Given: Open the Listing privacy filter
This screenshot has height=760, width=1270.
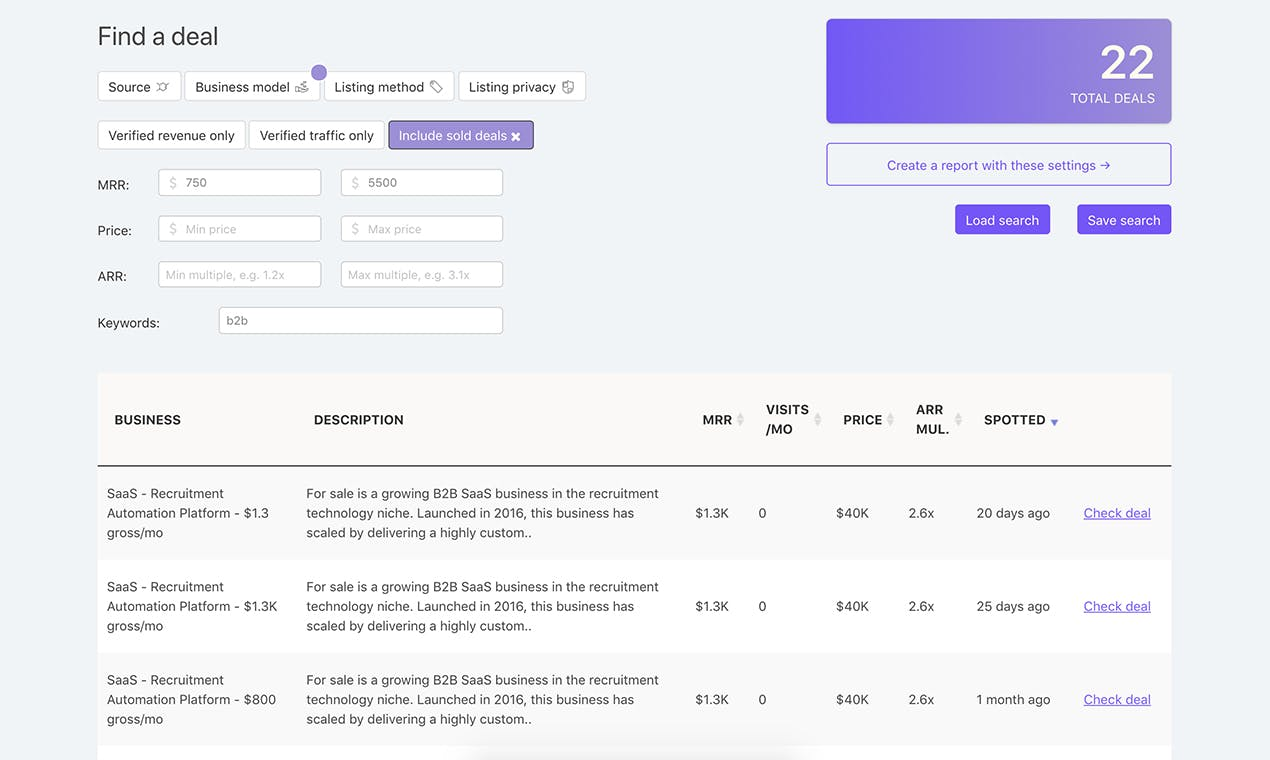Looking at the screenshot, I should coord(521,87).
